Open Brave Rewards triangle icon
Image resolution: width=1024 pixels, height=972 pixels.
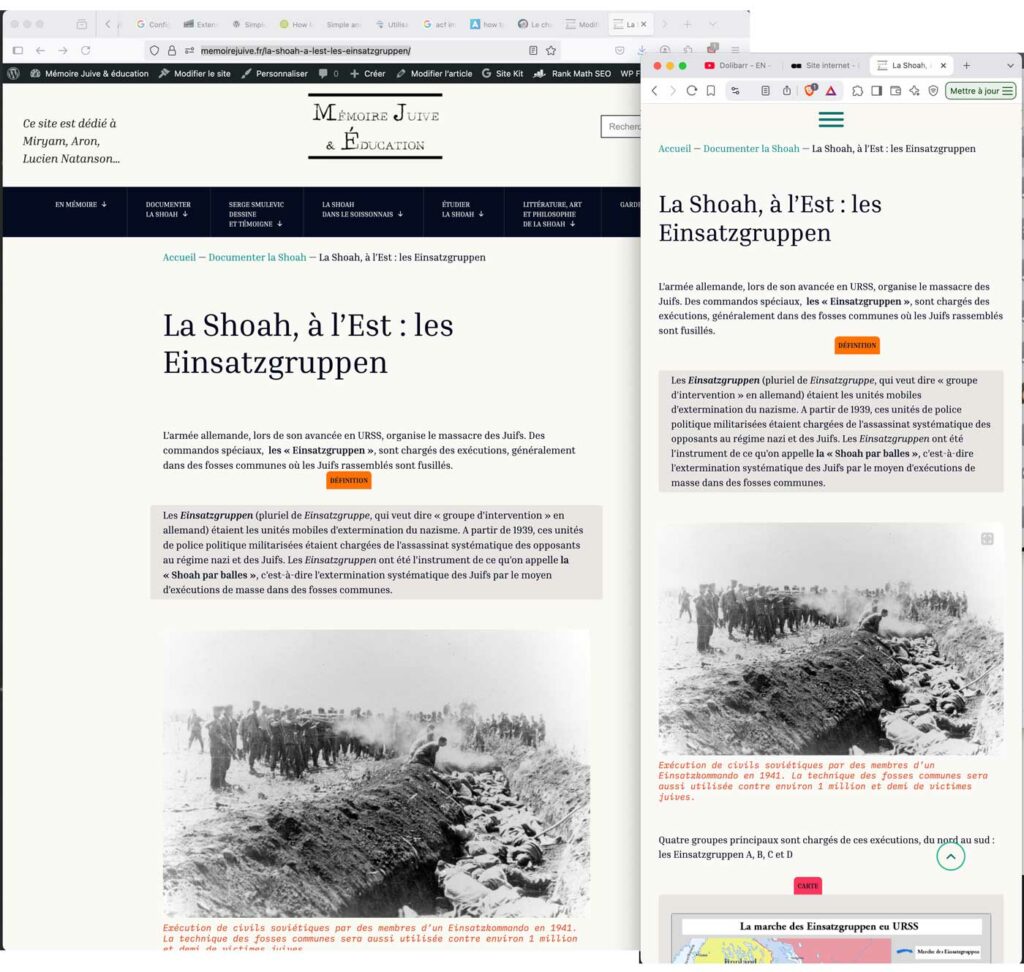coord(830,90)
